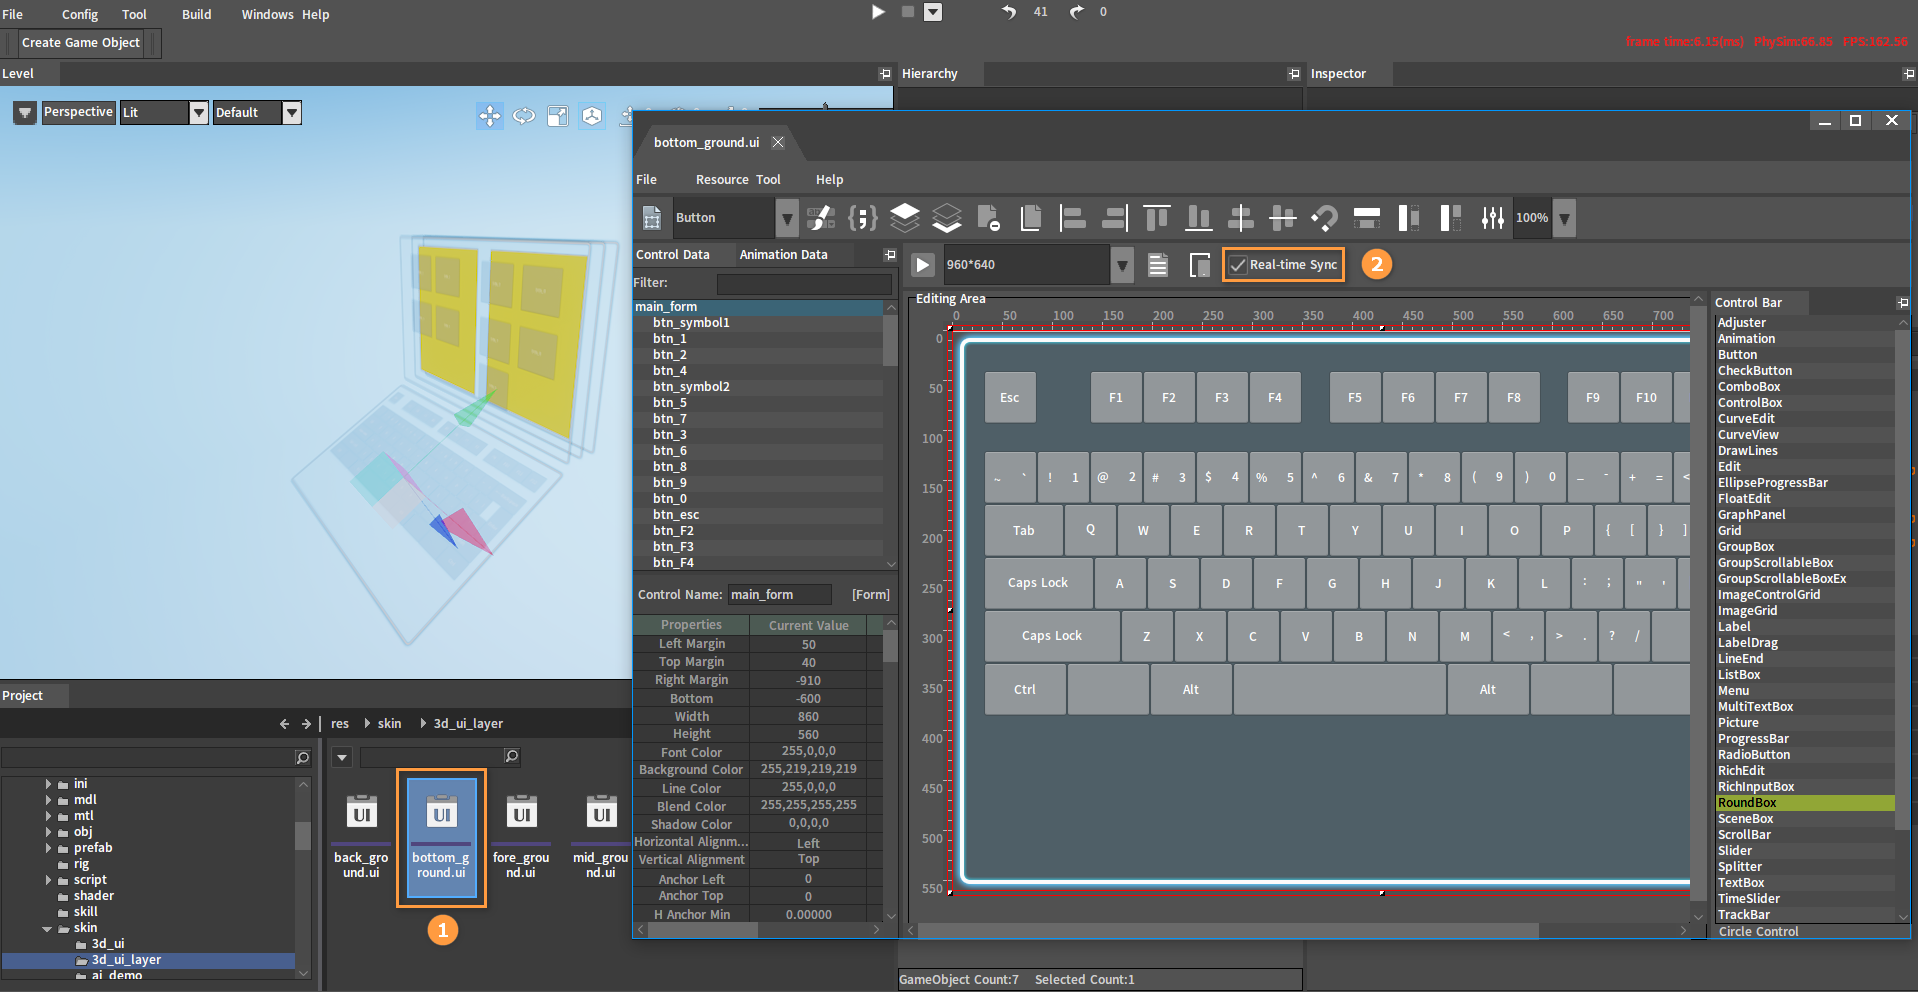Screen dimensions: 1918x992
Task: Click the curly braces script icon
Action: click(x=863, y=218)
